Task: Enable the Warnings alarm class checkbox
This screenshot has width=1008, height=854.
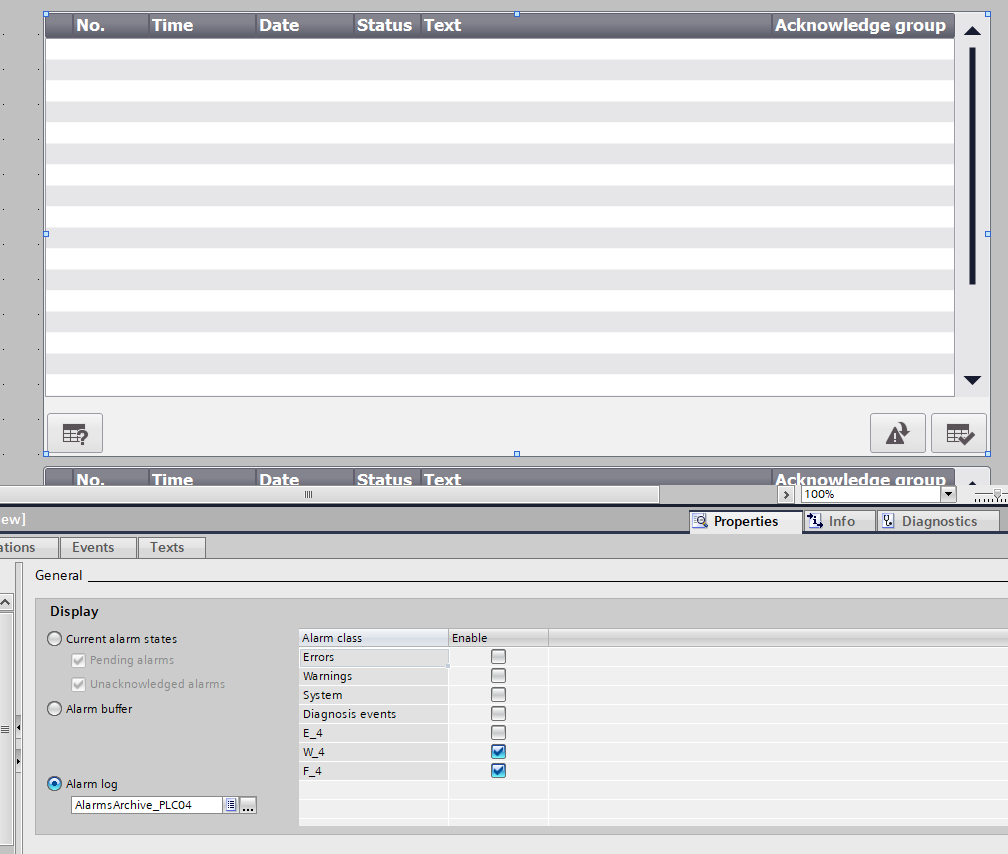Action: tap(498, 676)
